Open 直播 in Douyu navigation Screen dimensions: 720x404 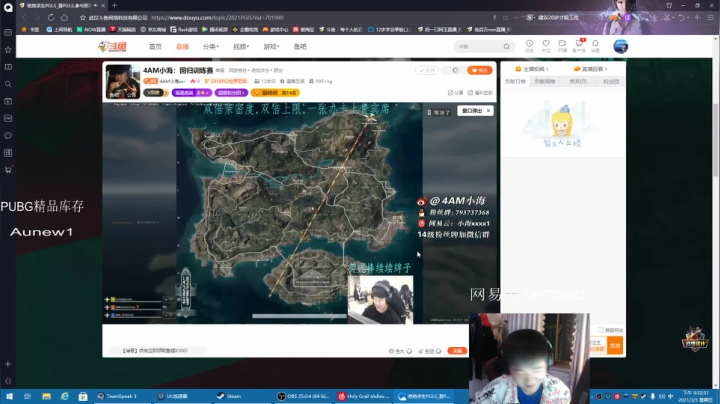[x=182, y=46]
